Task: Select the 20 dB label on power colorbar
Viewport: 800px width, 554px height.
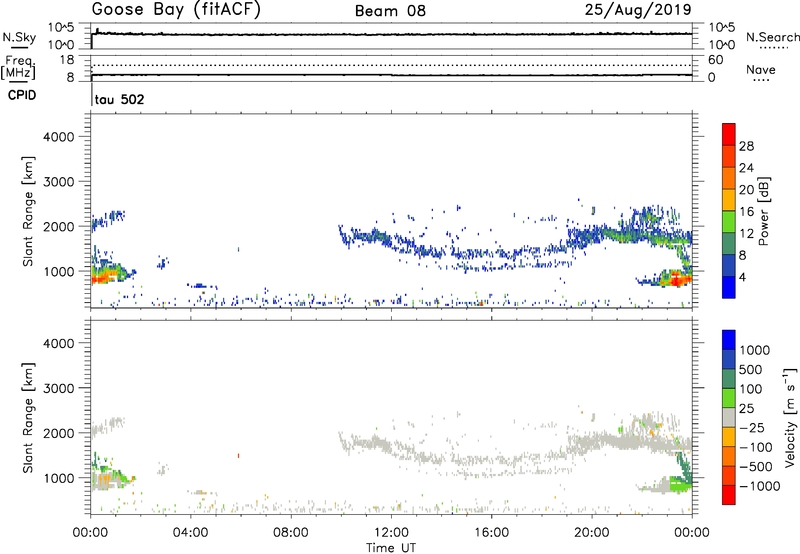Action: (746, 190)
